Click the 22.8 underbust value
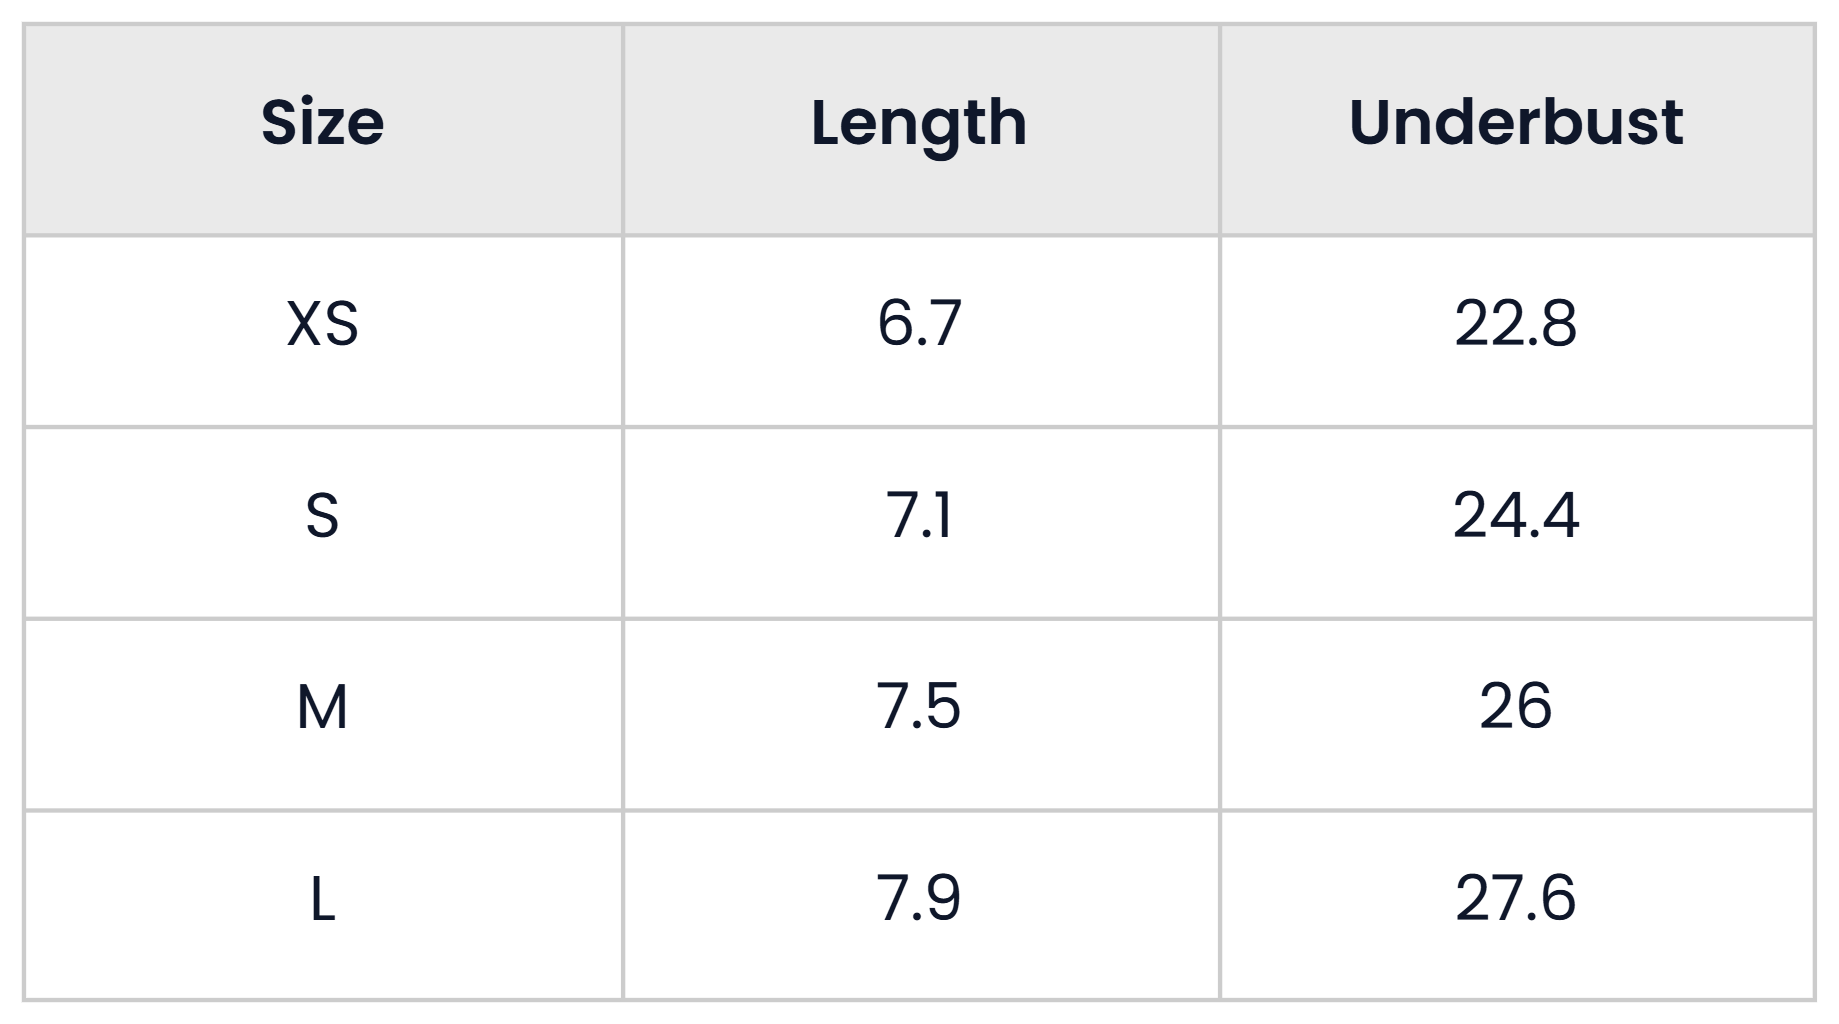 click(x=1516, y=324)
